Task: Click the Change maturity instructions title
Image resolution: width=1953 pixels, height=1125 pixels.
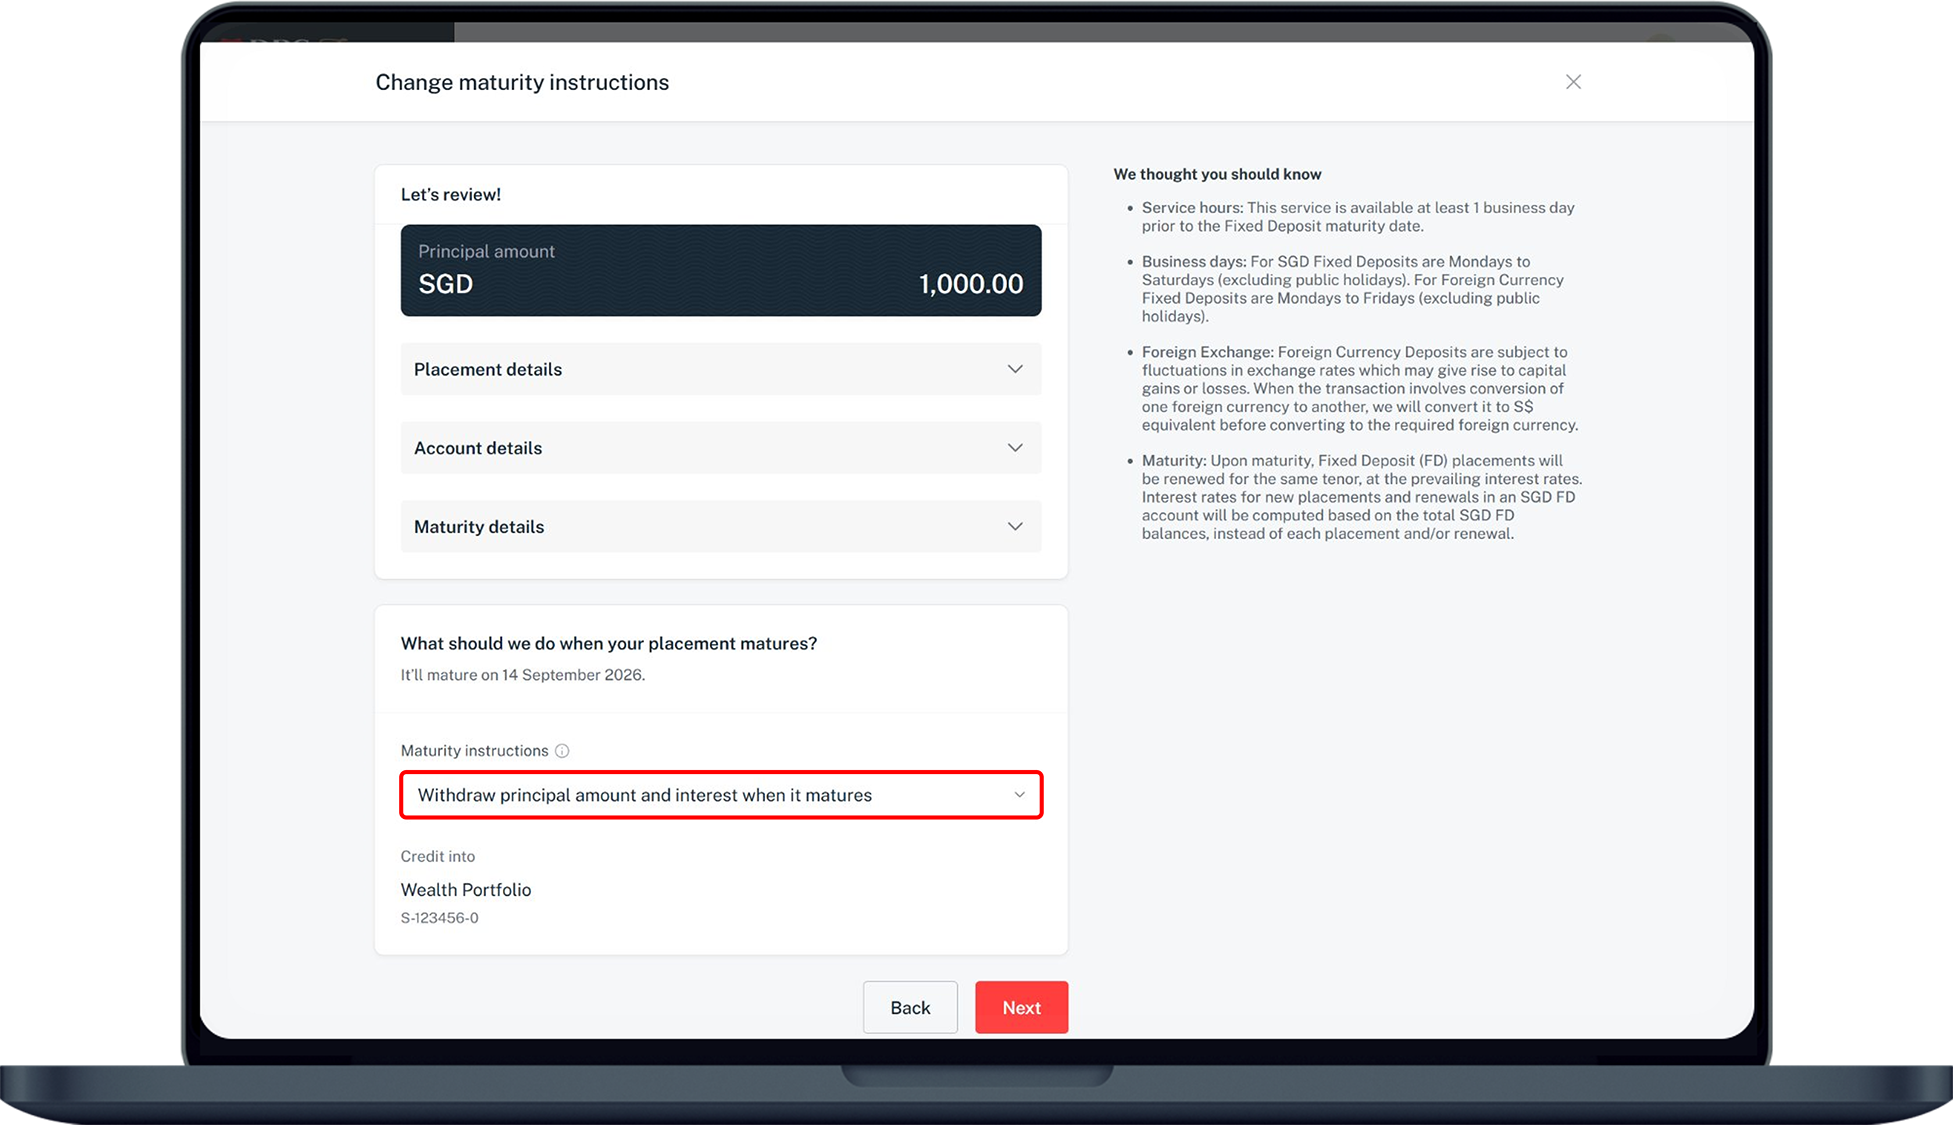Action: click(x=522, y=82)
